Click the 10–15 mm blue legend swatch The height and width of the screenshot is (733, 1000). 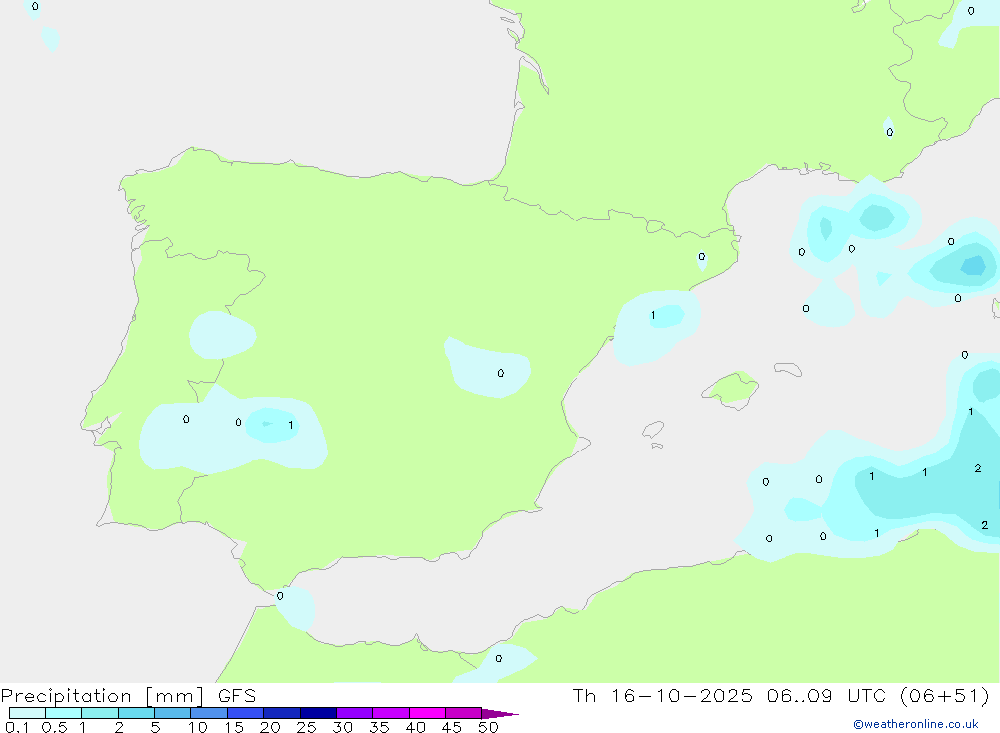coord(209,713)
